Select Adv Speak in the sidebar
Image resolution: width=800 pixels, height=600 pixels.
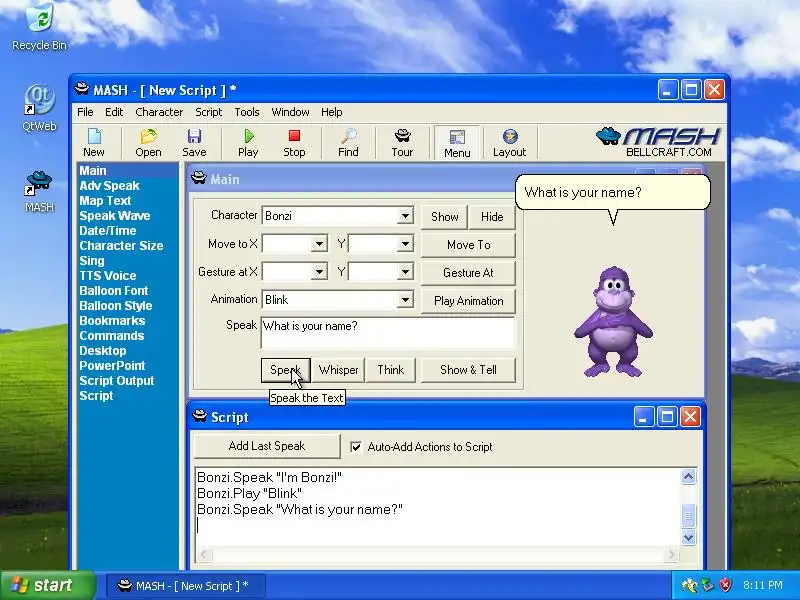pyautogui.click(x=109, y=186)
